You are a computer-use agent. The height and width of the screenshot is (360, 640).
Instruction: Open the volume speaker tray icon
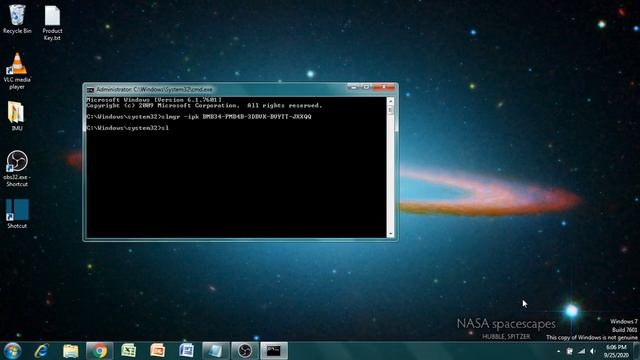(593, 351)
